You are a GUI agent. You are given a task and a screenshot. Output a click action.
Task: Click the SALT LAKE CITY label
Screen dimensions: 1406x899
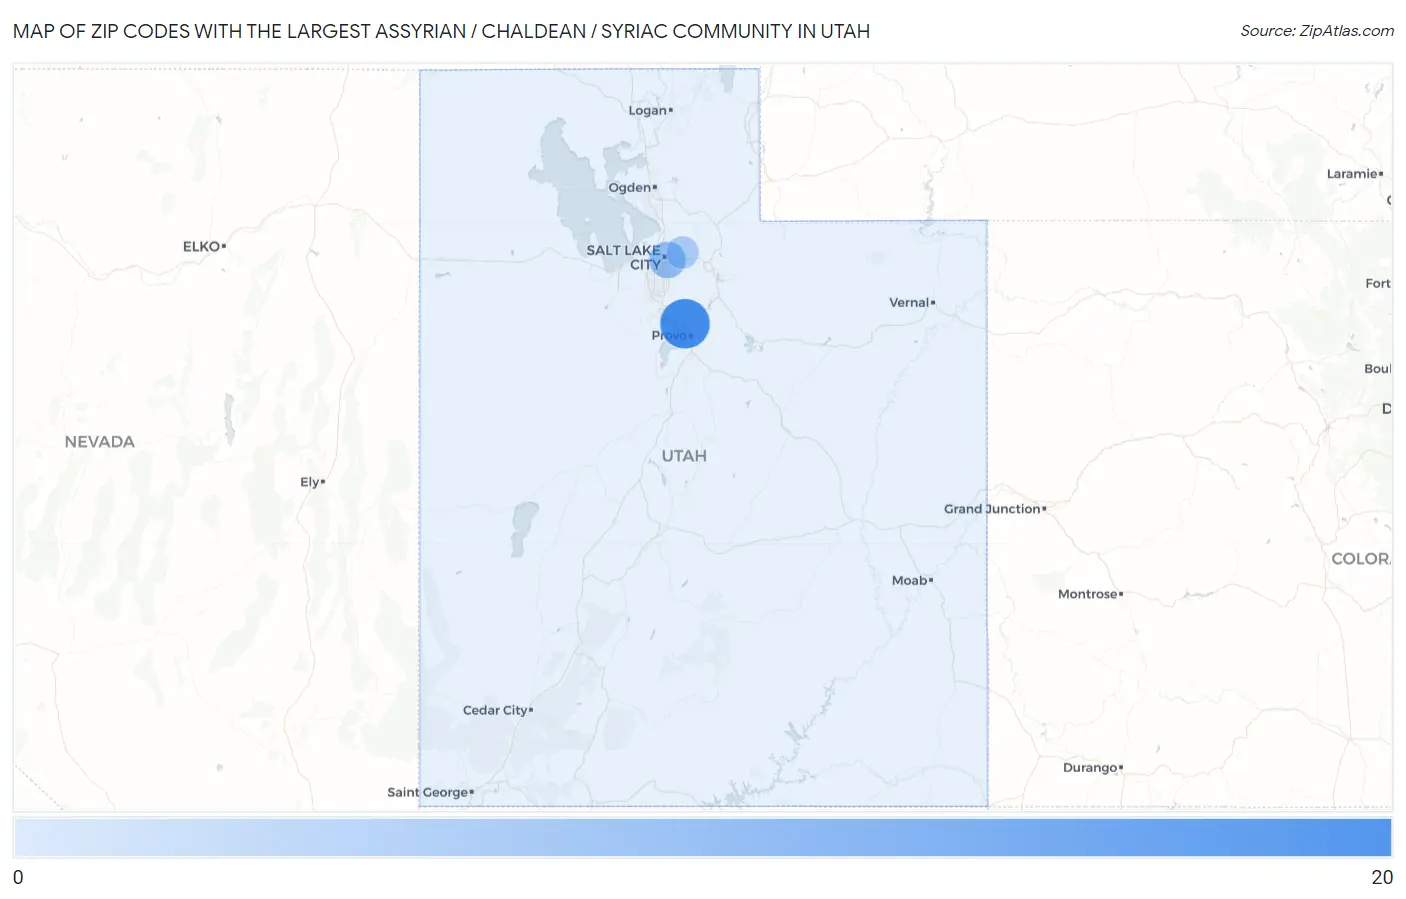pyautogui.click(x=624, y=257)
